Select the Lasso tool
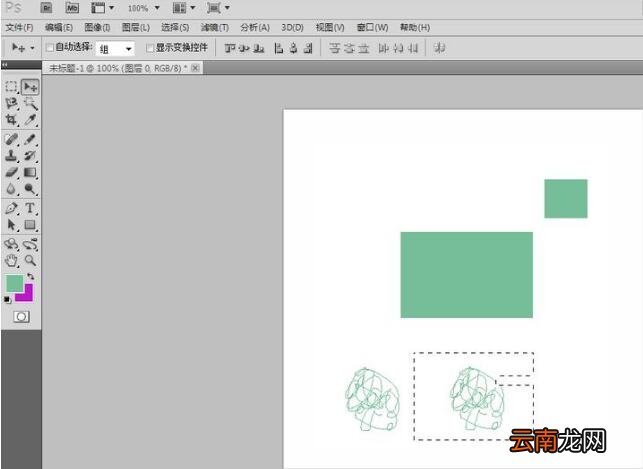This screenshot has width=643, height=469. (11, 103)
